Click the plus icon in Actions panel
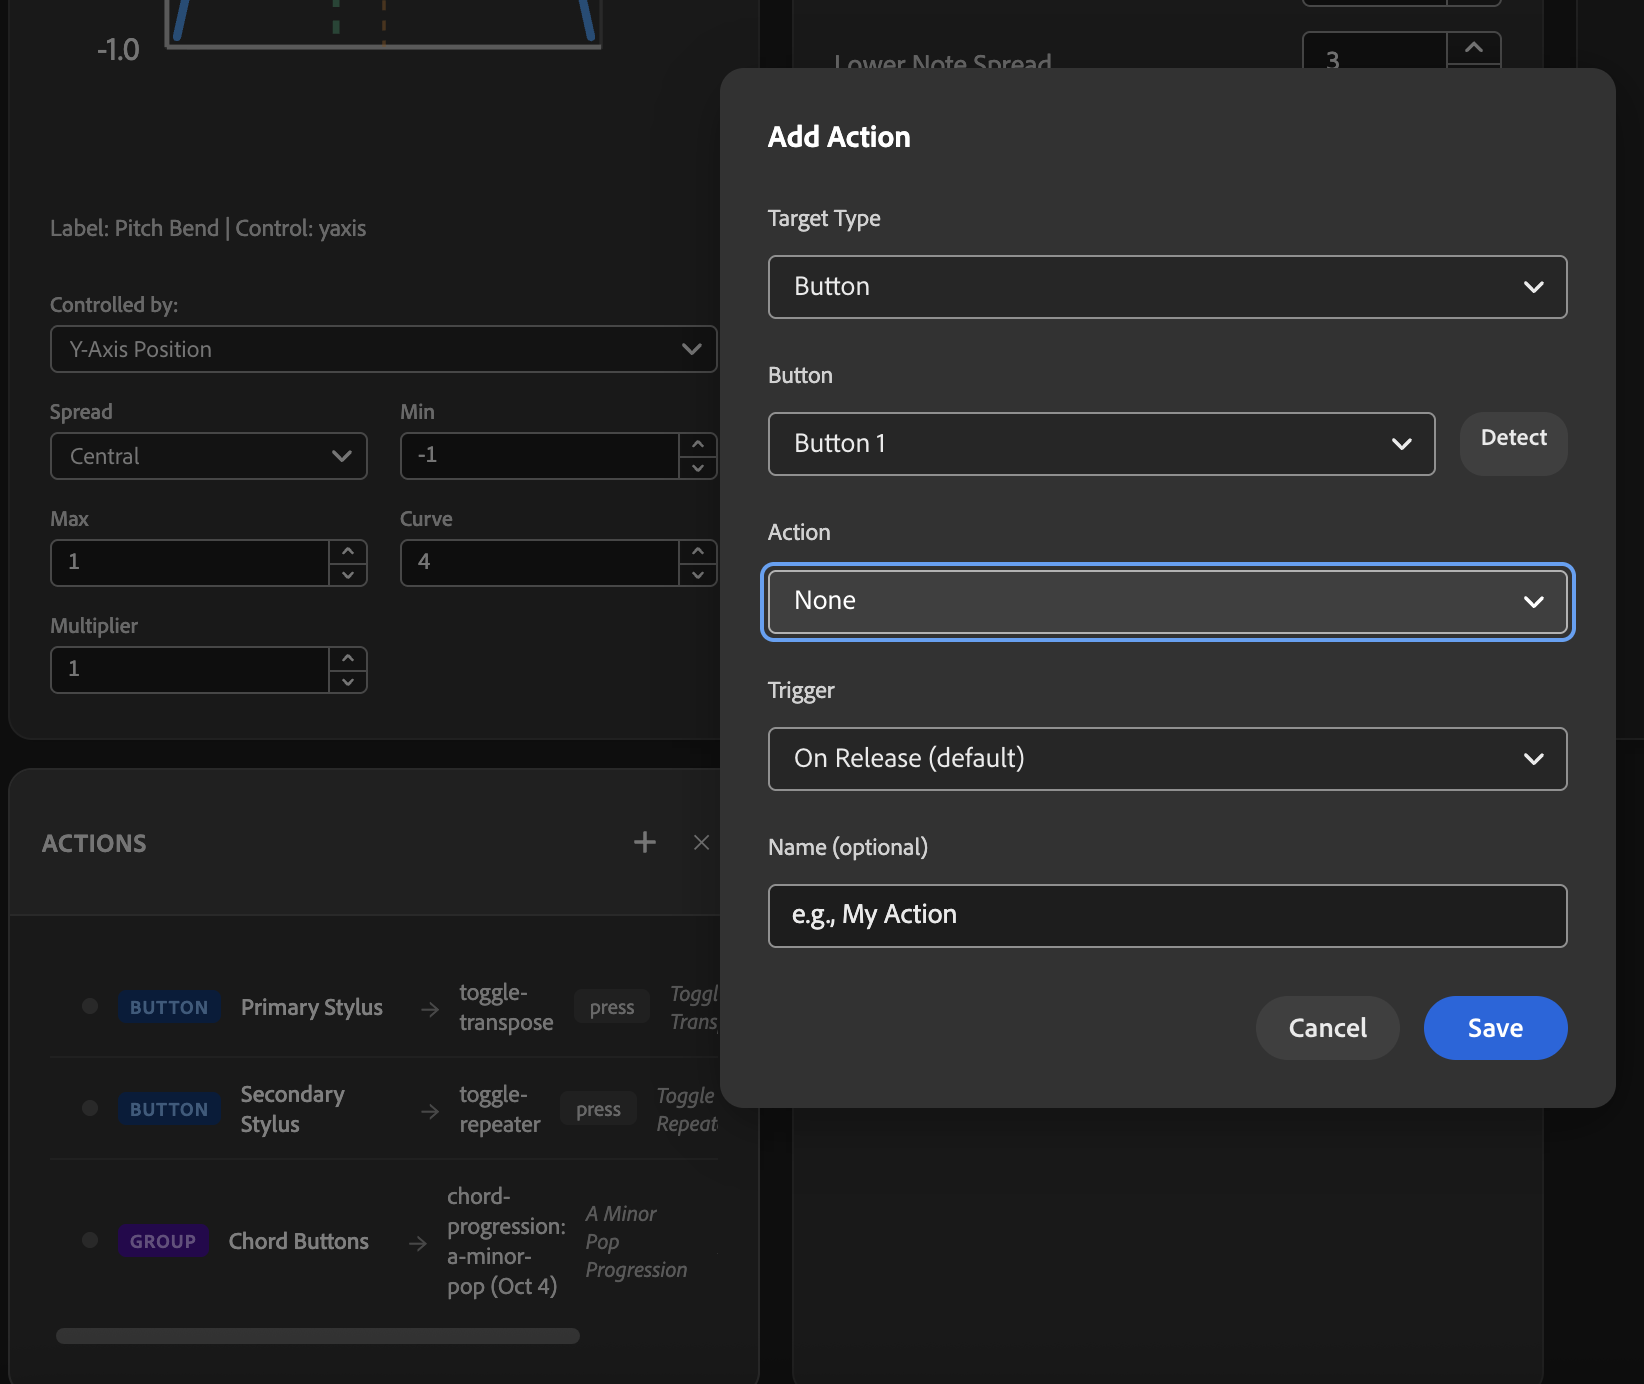The width and height of the screenshot is (1644, 1384). pos(645,842)
